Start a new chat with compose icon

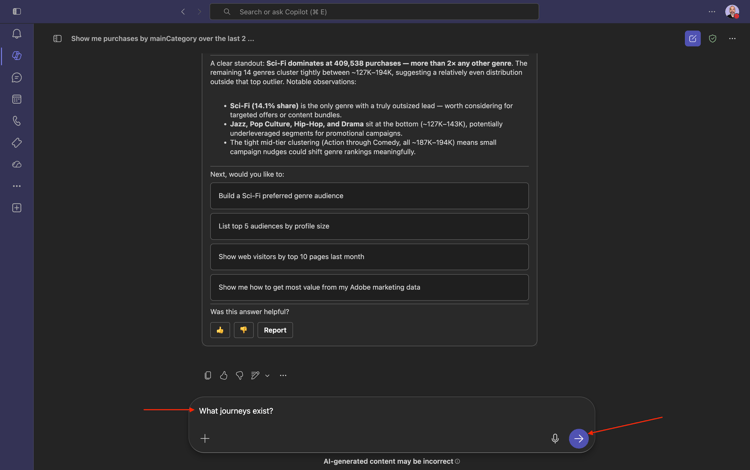tap(693, 38)
